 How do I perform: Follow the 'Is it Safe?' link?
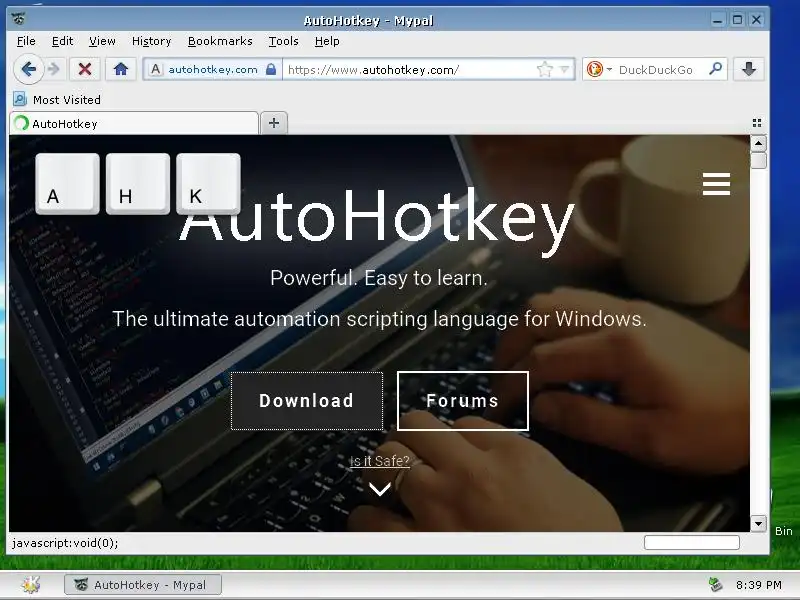(380, 461)
